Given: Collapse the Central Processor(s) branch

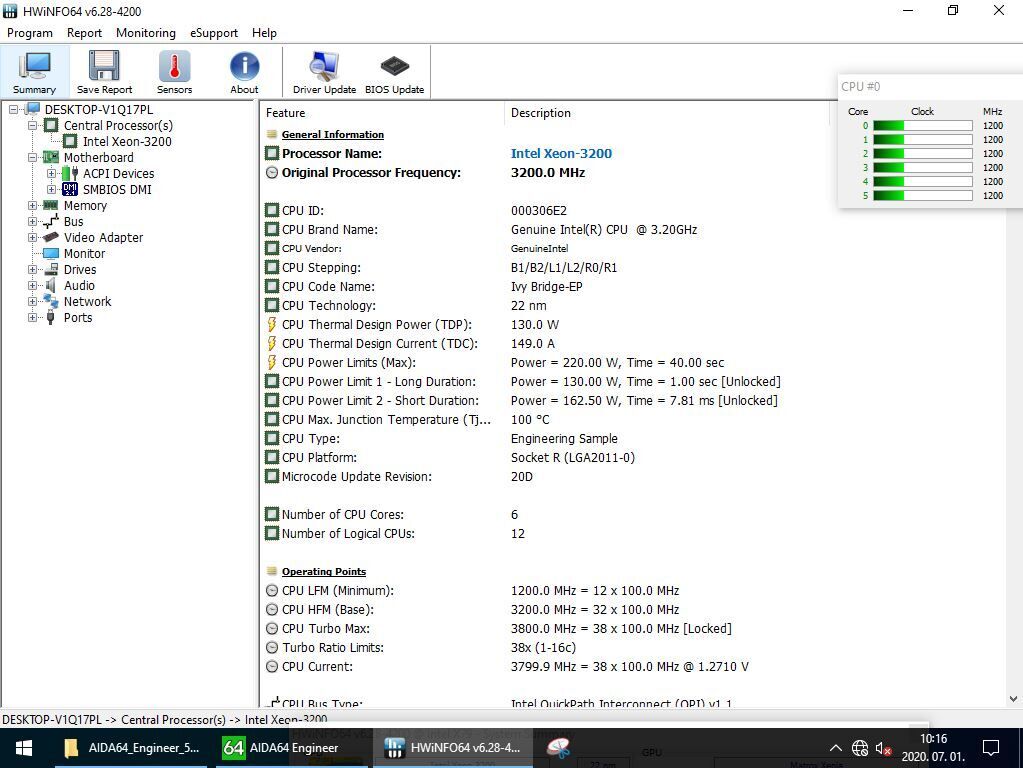Looking at the screenshot, I should tap(32, 125).
